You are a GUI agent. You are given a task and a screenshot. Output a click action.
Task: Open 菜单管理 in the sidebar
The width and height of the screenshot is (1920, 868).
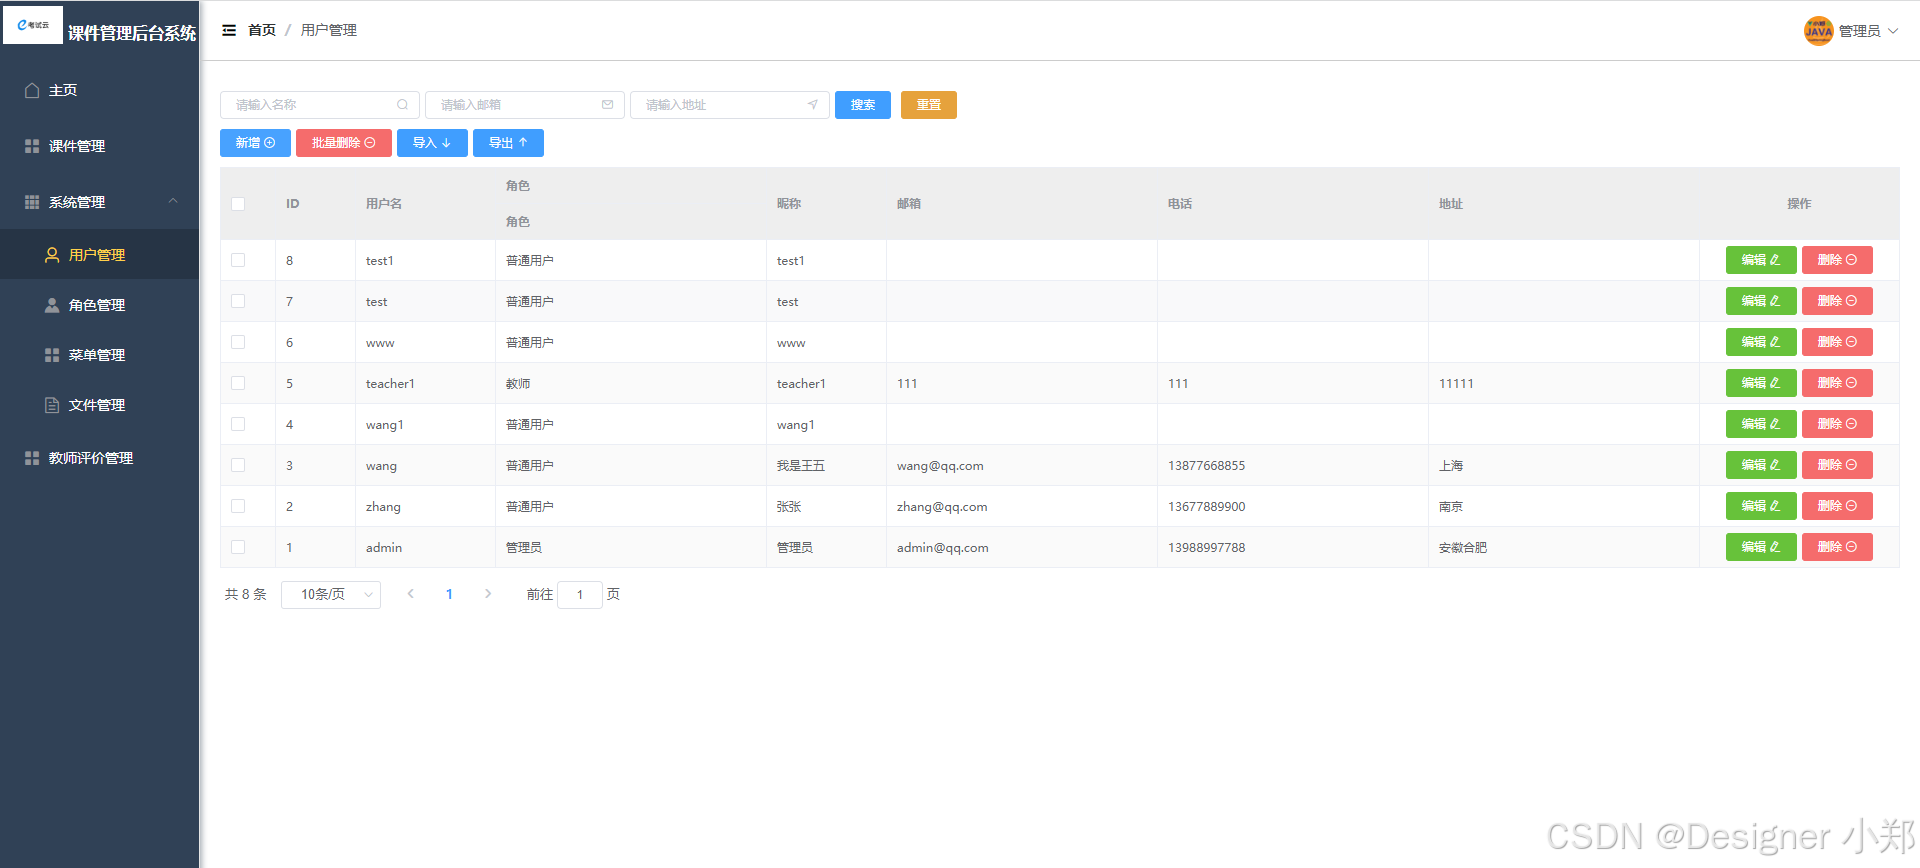[x=100, y=355]
